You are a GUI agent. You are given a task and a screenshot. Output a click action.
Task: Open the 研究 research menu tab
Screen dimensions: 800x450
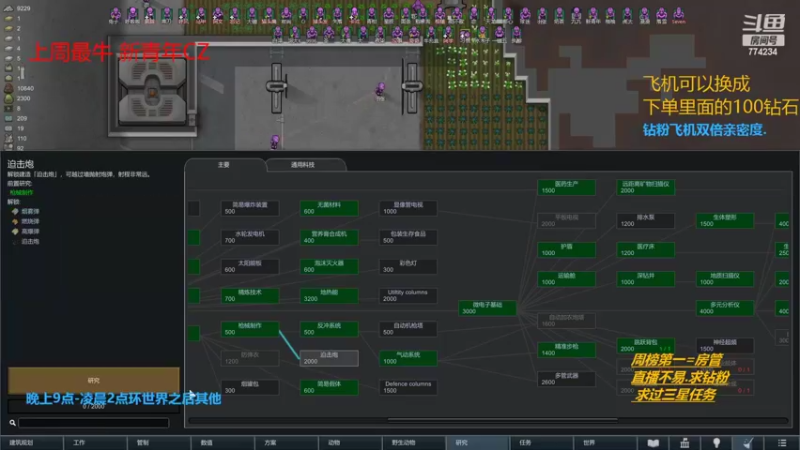point(478,443)
